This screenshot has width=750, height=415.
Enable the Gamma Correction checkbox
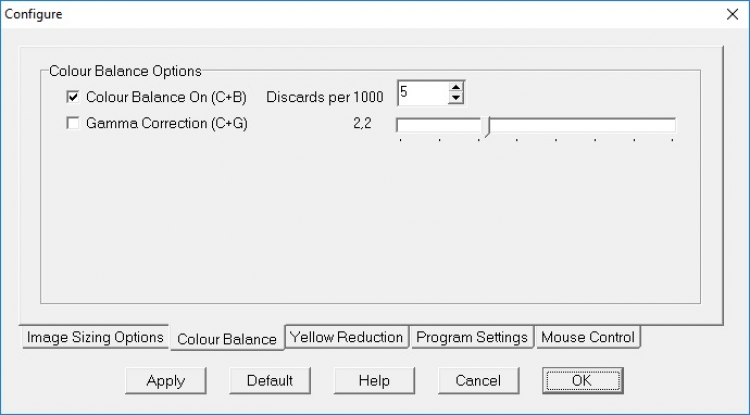(72, 124)
